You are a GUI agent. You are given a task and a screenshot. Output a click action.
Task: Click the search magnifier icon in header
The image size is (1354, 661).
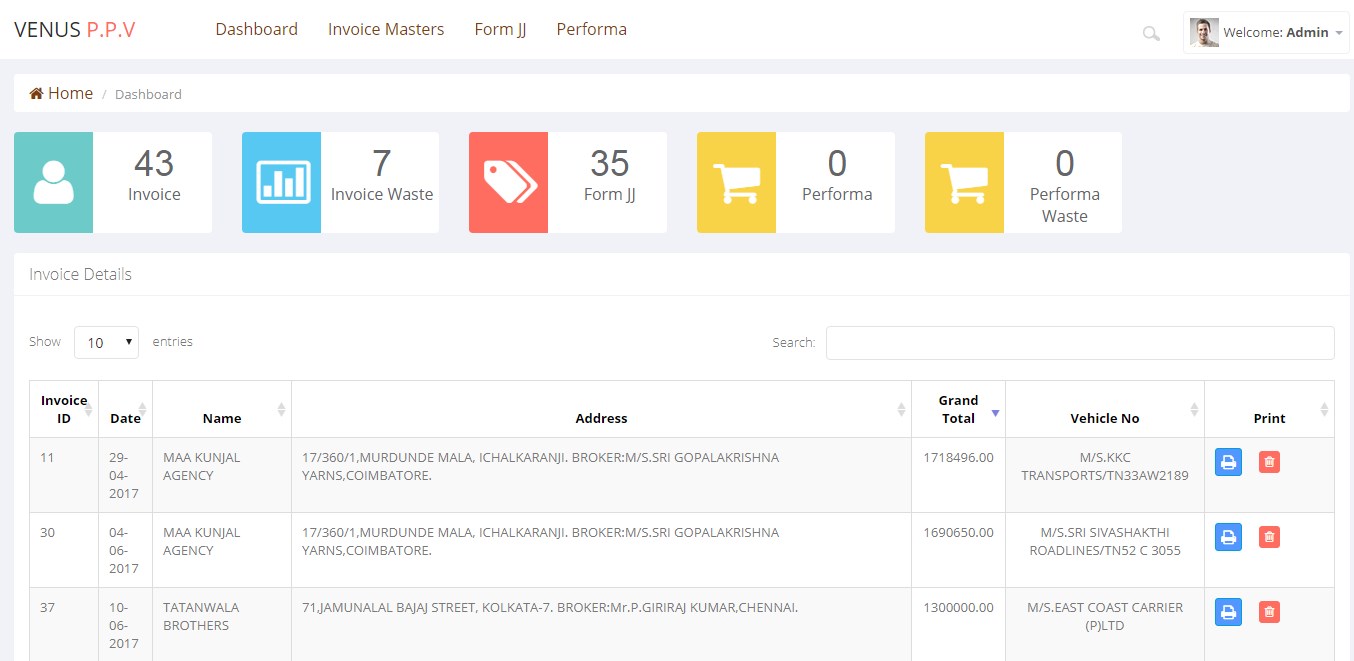[1150, 34]
